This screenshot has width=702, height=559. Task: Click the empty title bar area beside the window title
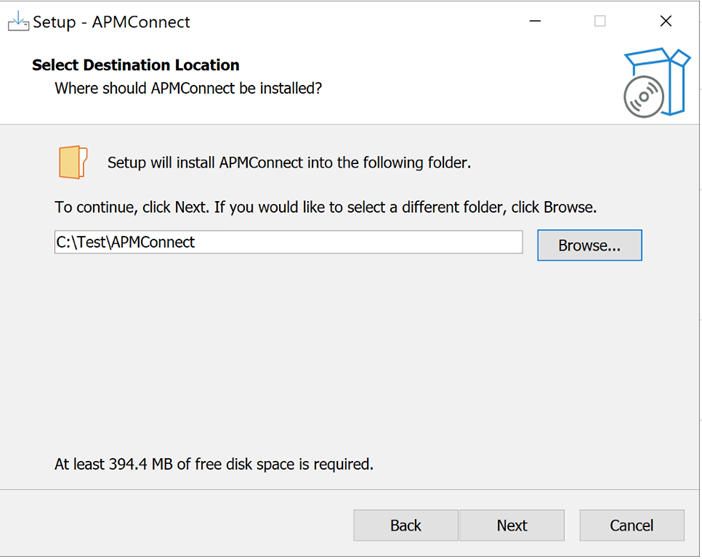pyautogui.click(x=354, y=21)
